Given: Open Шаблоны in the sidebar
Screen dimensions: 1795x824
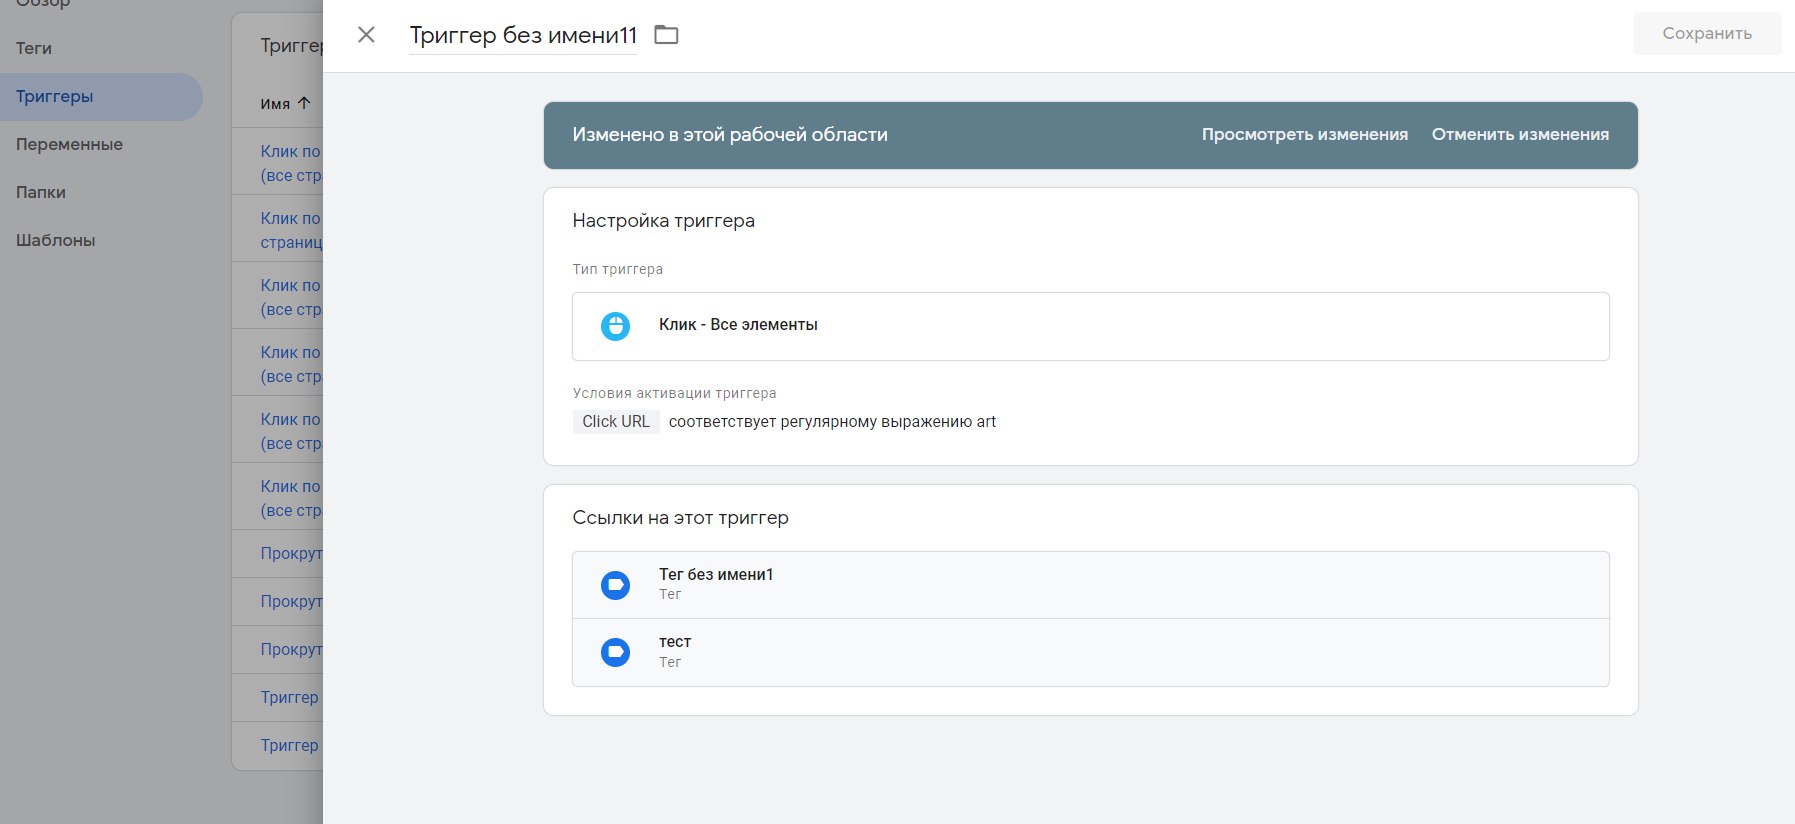Looking at the screenshot, I should (x=56, y=241).
